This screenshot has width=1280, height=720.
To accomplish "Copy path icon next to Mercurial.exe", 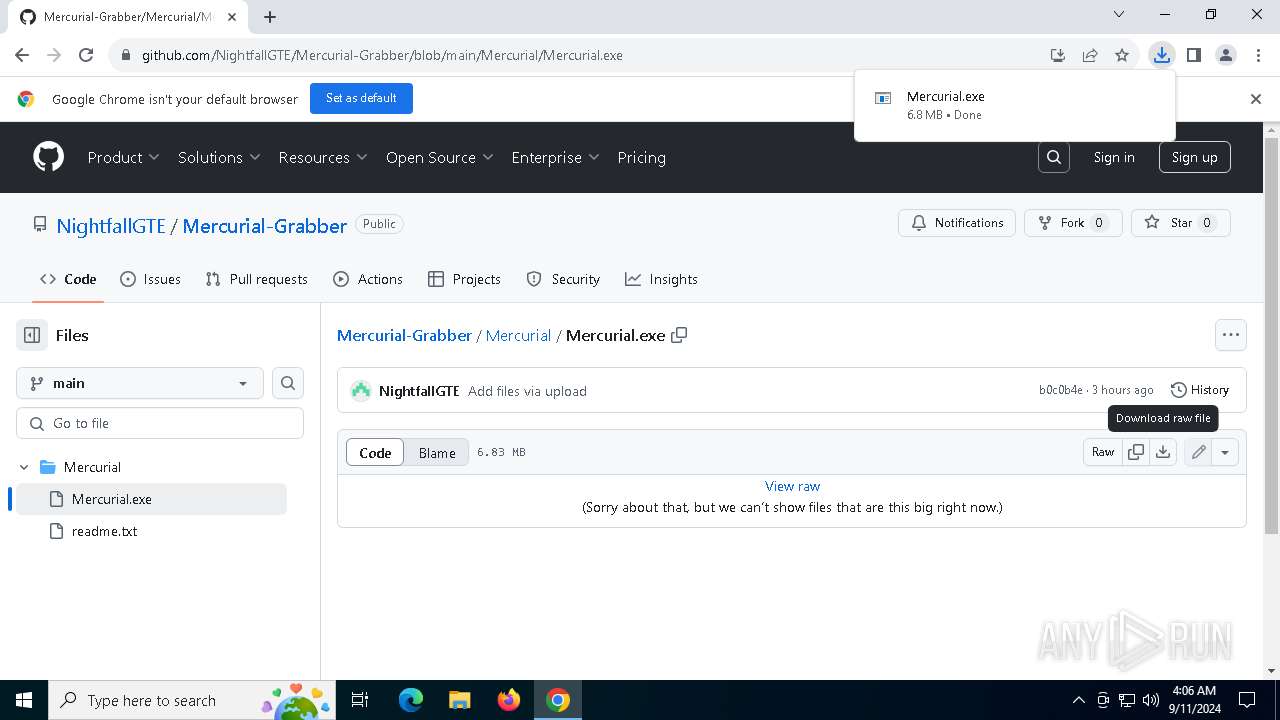I will click(x=679, y=335).
